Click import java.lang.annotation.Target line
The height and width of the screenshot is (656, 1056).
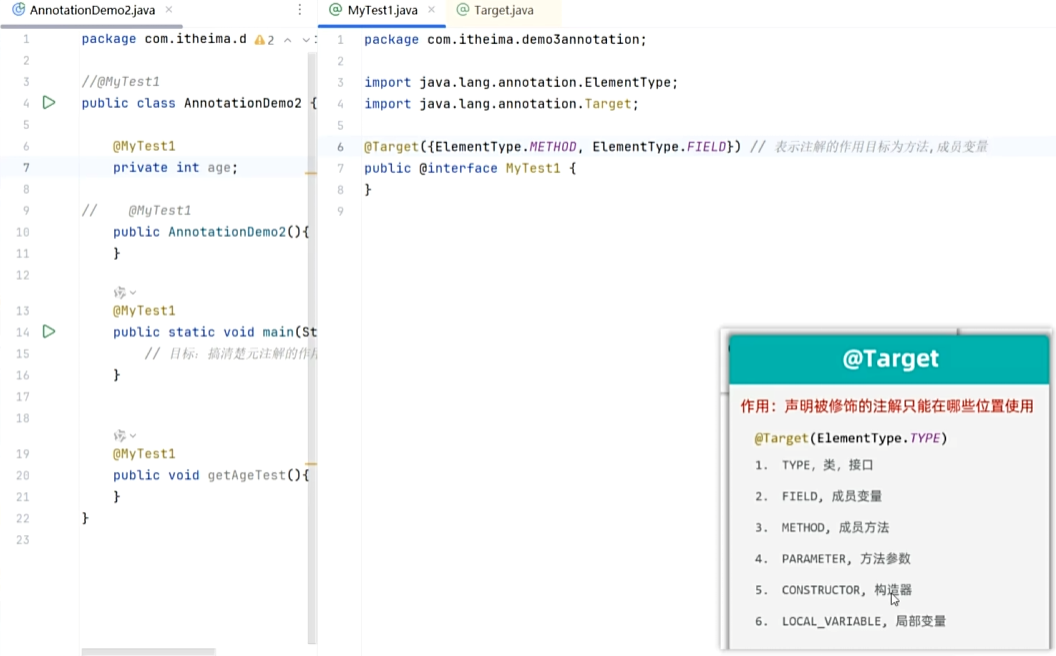tap(501, 104)
